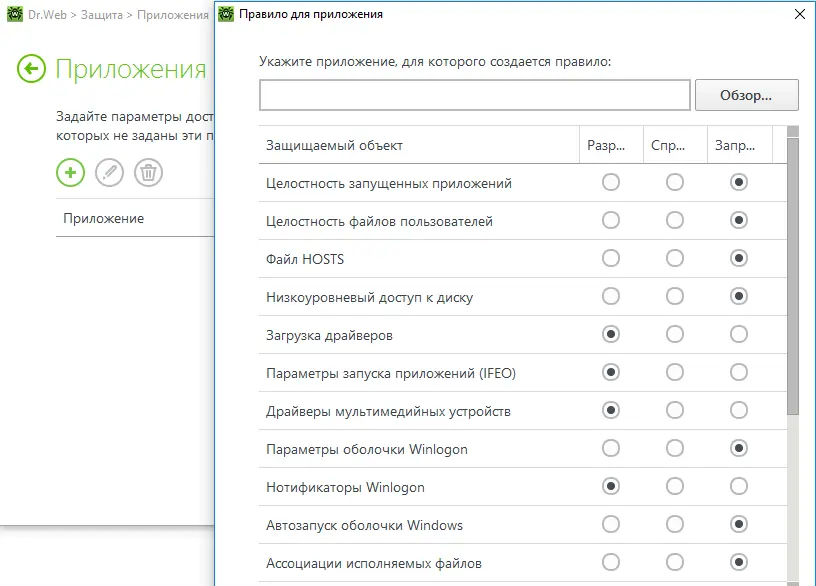The width and height of the screenshot is (816, 586).
Task: Set Ассоциации исполняемых файлов to ask
Action: 675,562
